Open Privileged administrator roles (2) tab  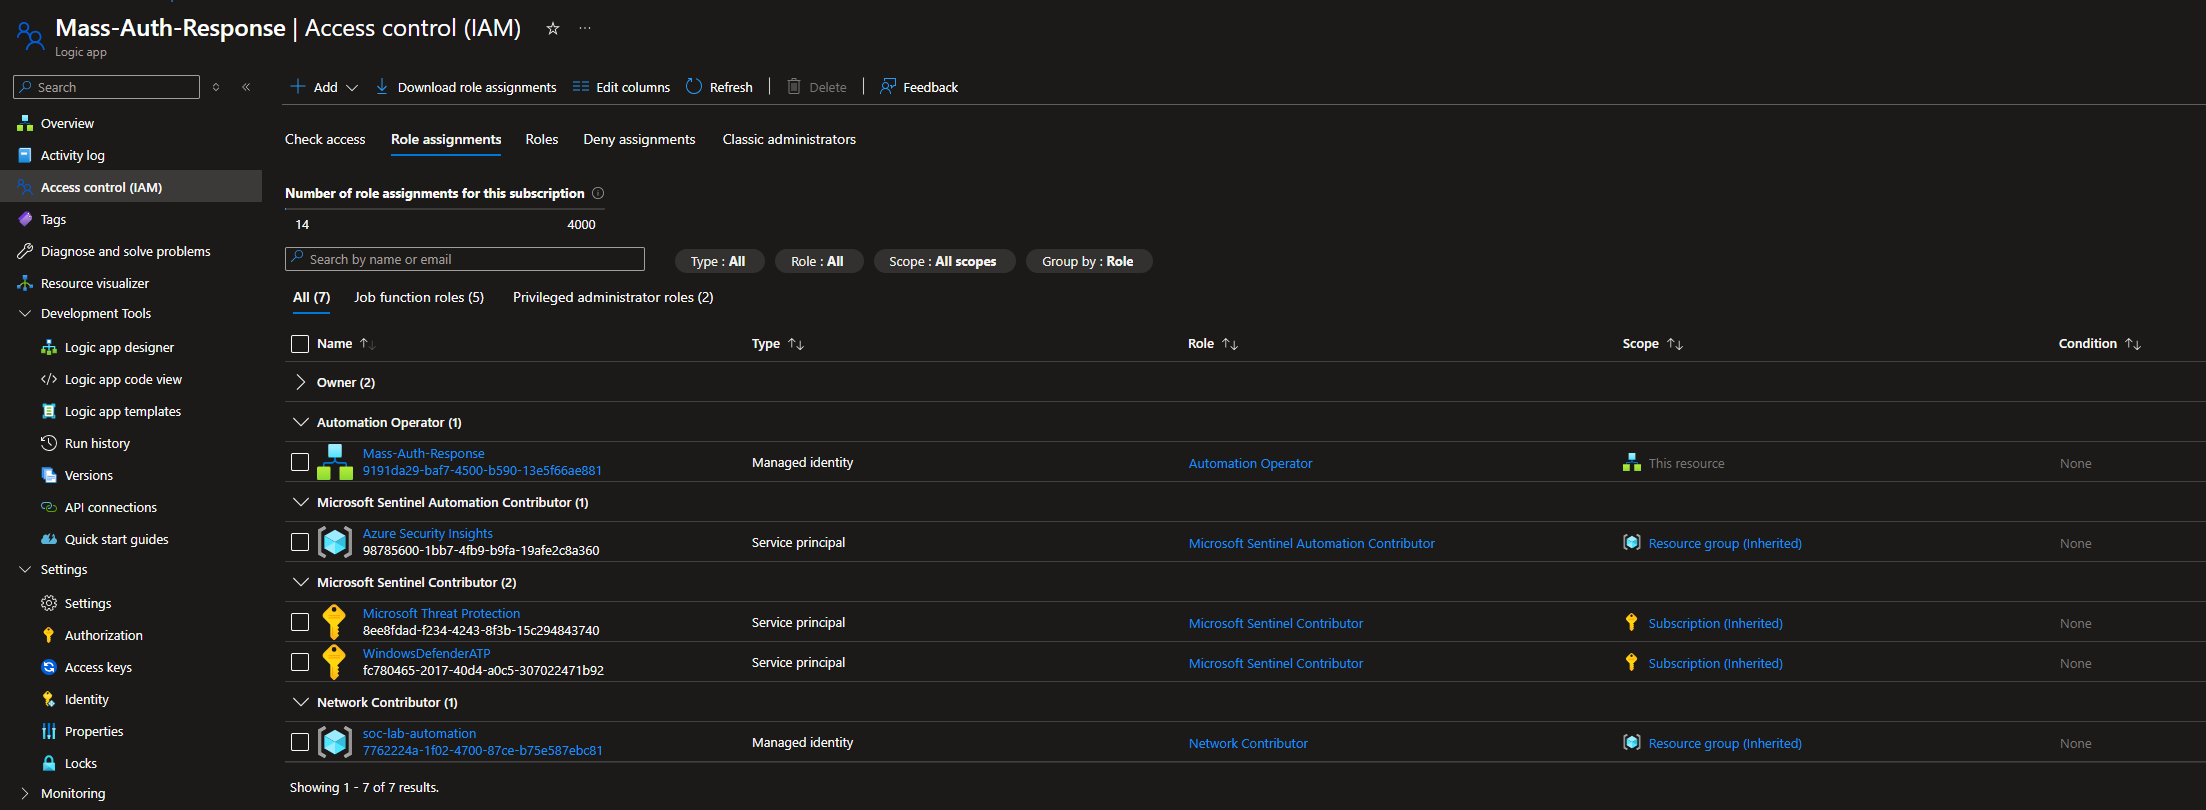[613, 297]
